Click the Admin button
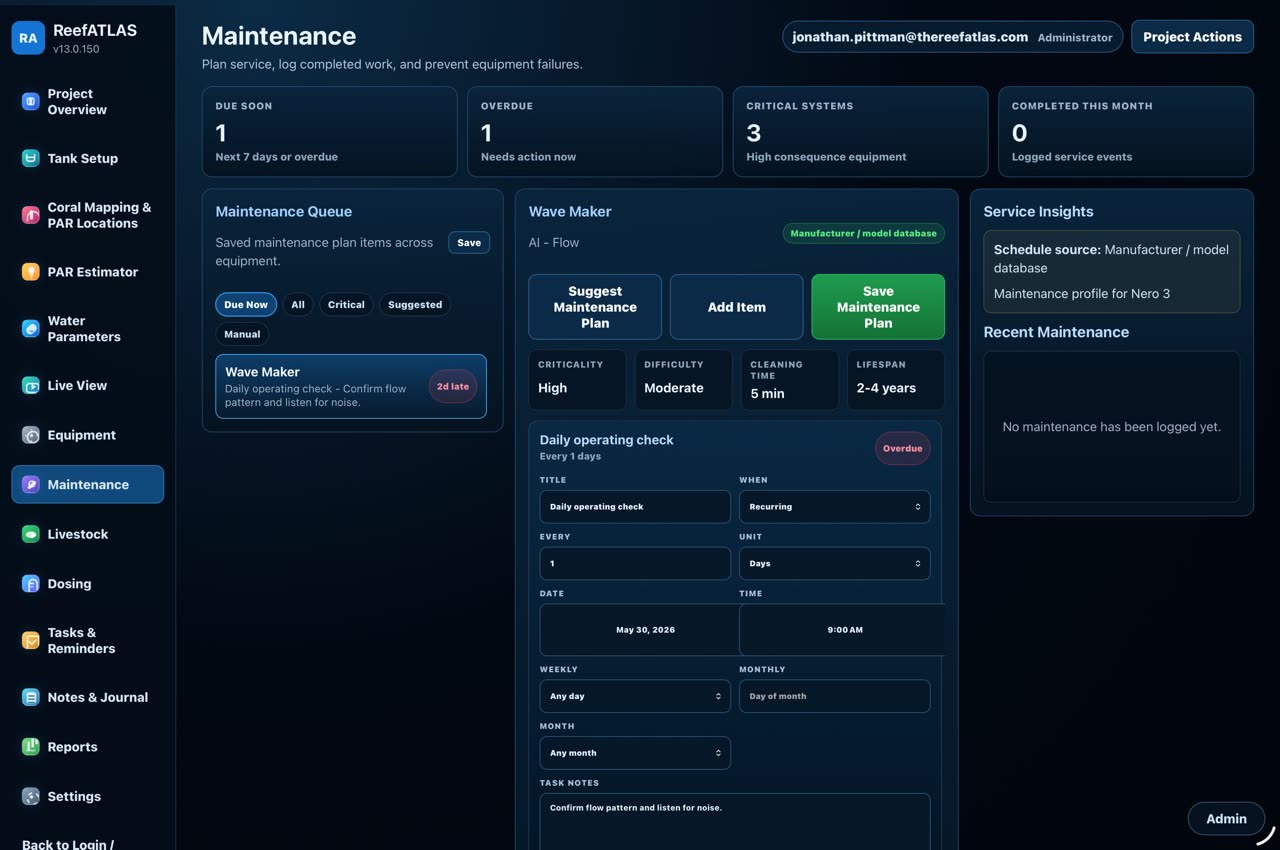The width and height of the screenshot is (1280, 850). point(1226,818)
